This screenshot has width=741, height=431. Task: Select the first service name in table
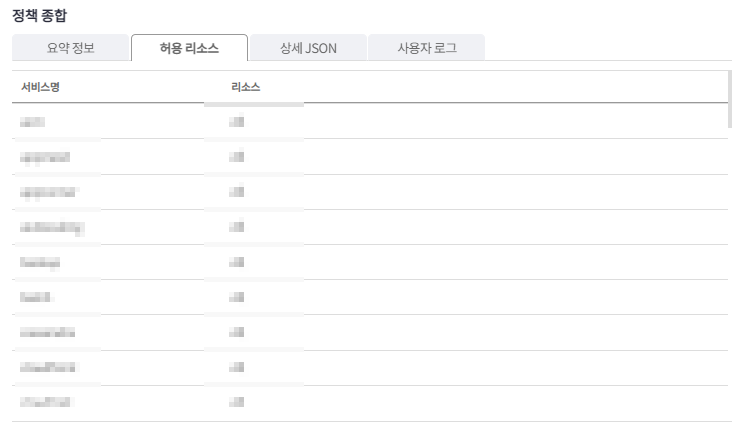32,122
